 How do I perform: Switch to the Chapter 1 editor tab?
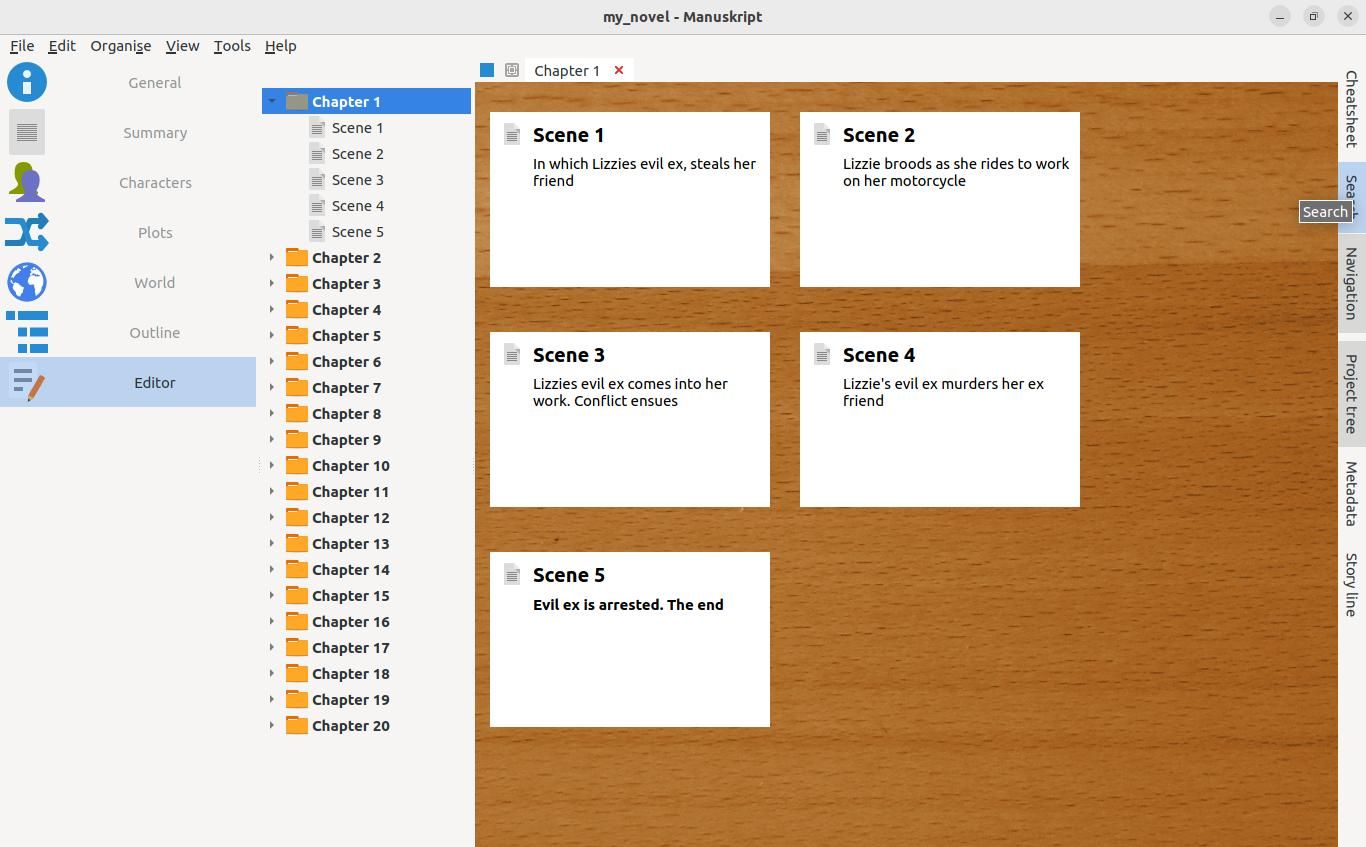coord(567,70)
